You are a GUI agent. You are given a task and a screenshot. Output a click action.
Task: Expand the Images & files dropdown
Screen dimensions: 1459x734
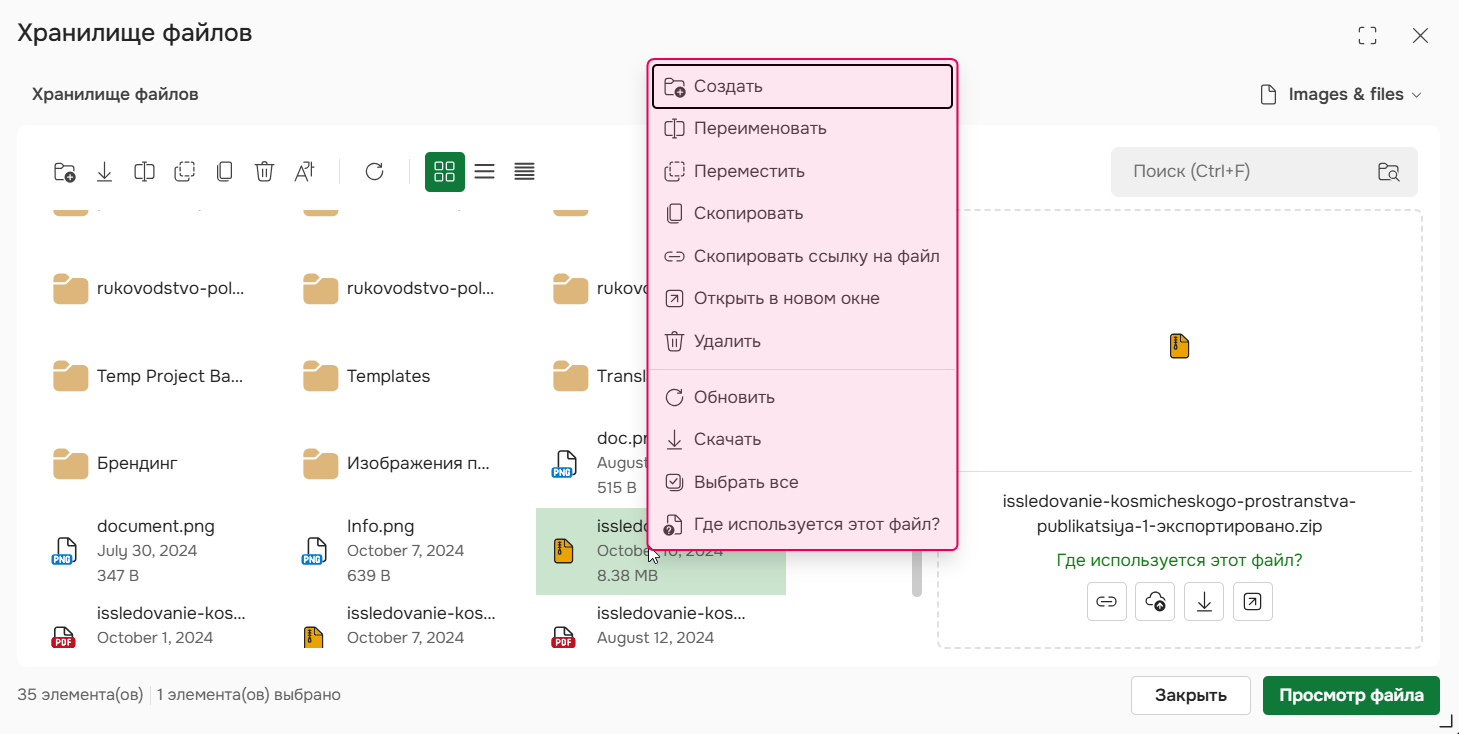(x=1340, y=94)
